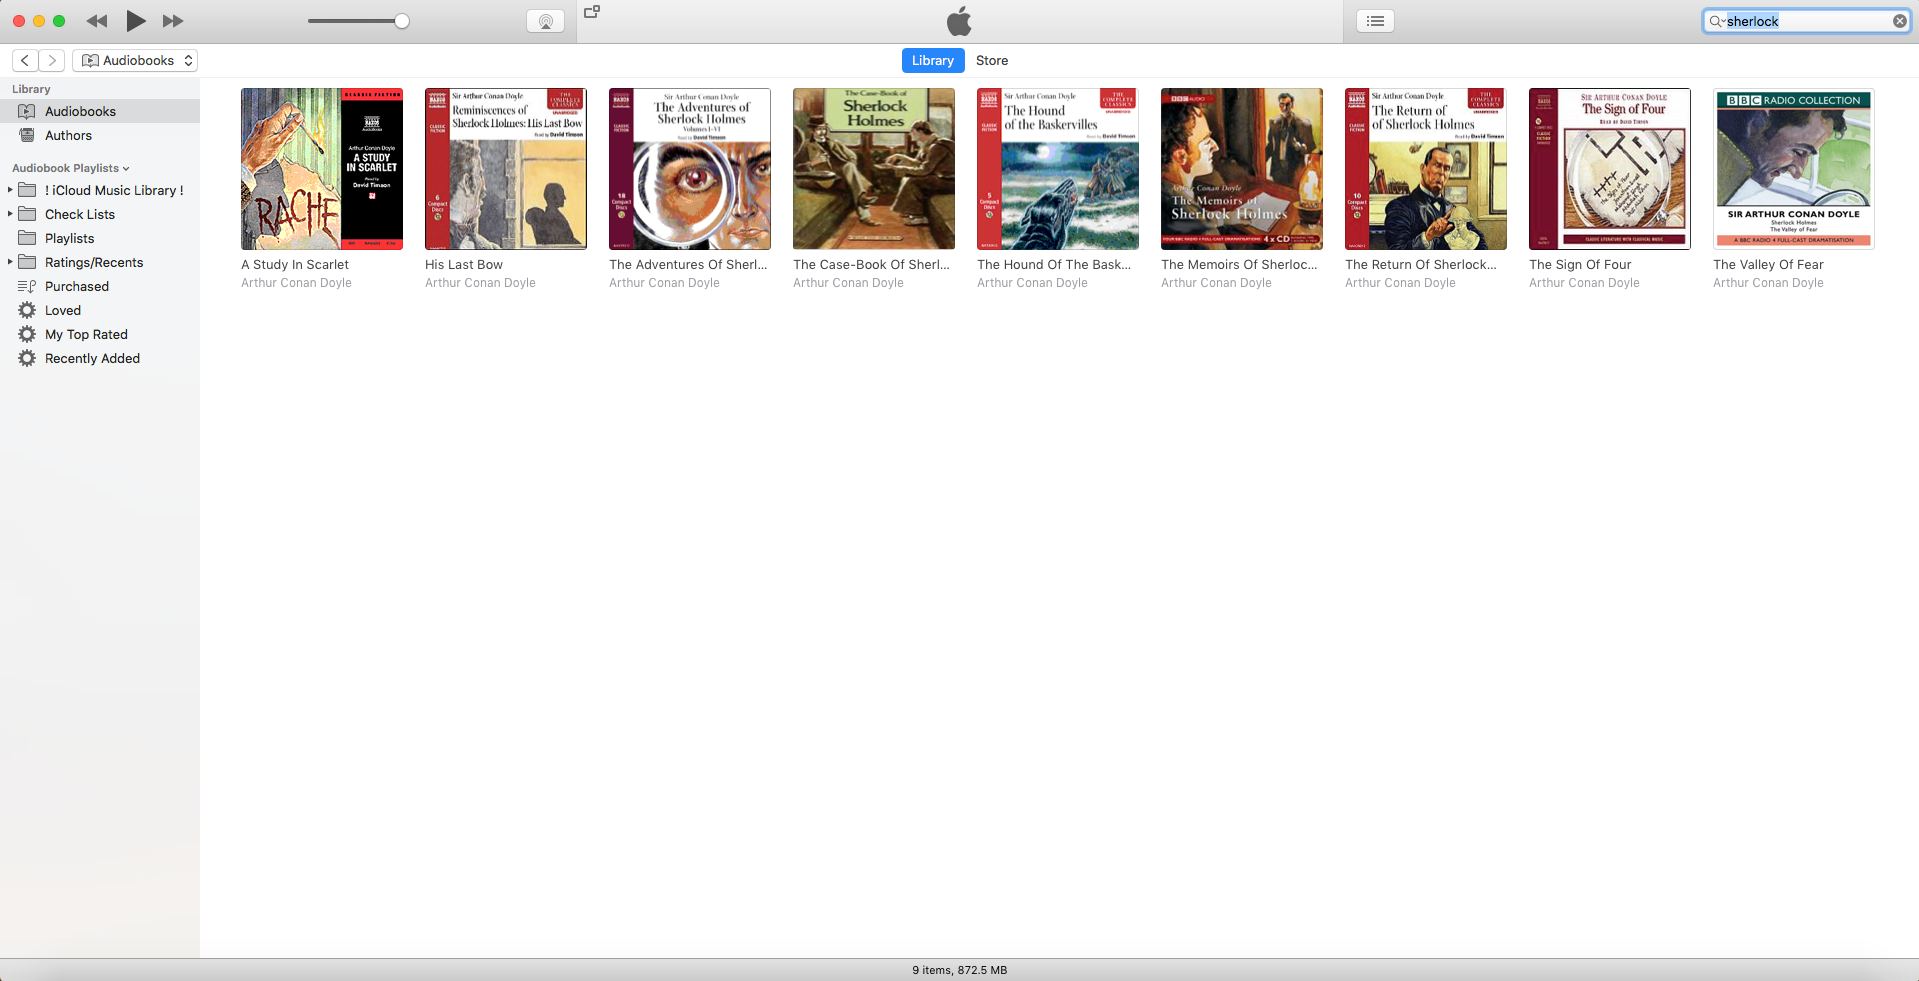Select the His Last Bow cover
This screenshot has width=1919, height=981.
point(506,169)
